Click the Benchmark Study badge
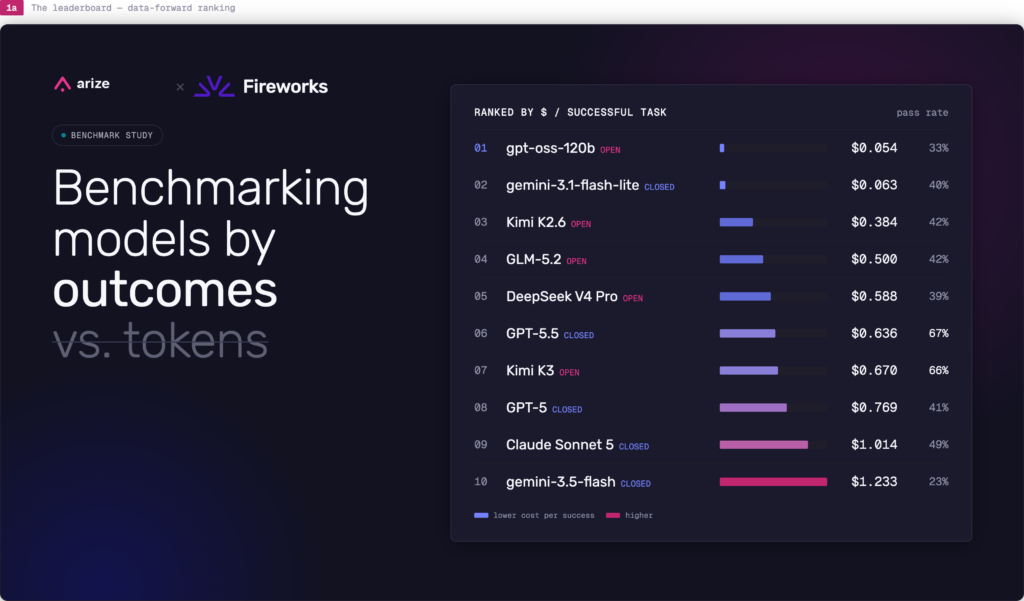Image resolution: width=1024 pixels, height=601 pixels. pyautogui.click(x=107, y=135)
